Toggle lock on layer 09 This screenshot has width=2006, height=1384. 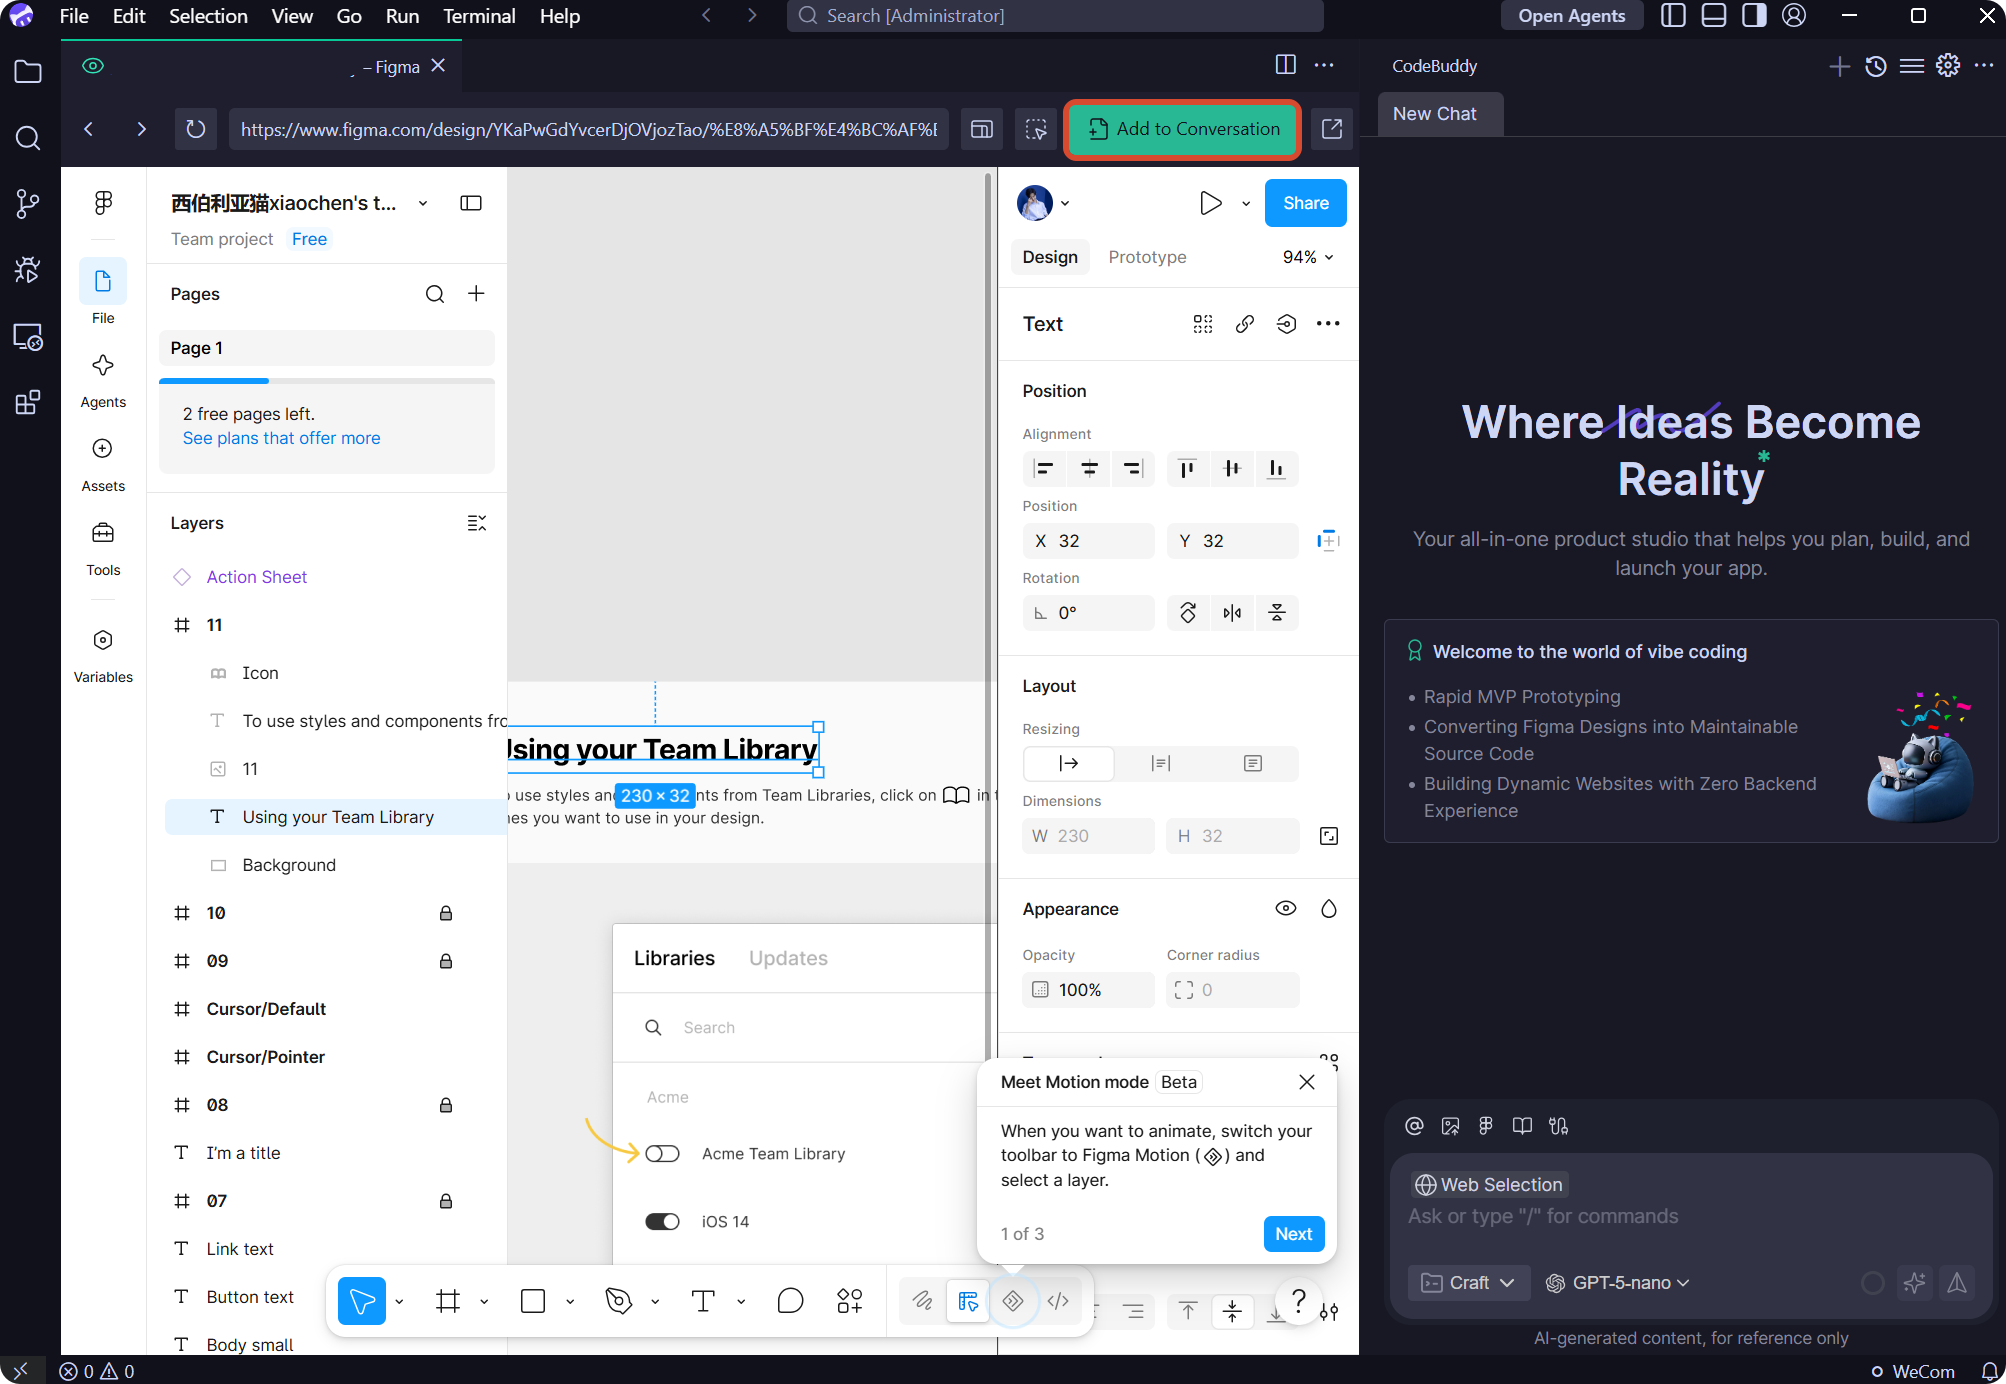pos(446,961)
